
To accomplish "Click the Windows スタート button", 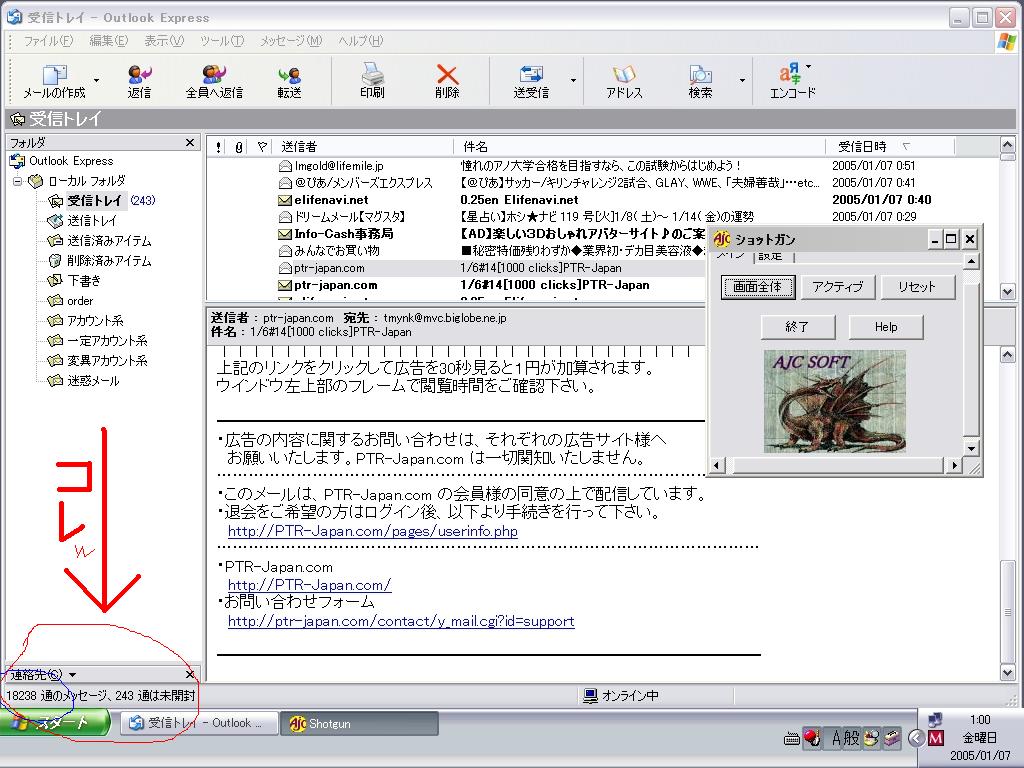I will click(x=55, y=724).
